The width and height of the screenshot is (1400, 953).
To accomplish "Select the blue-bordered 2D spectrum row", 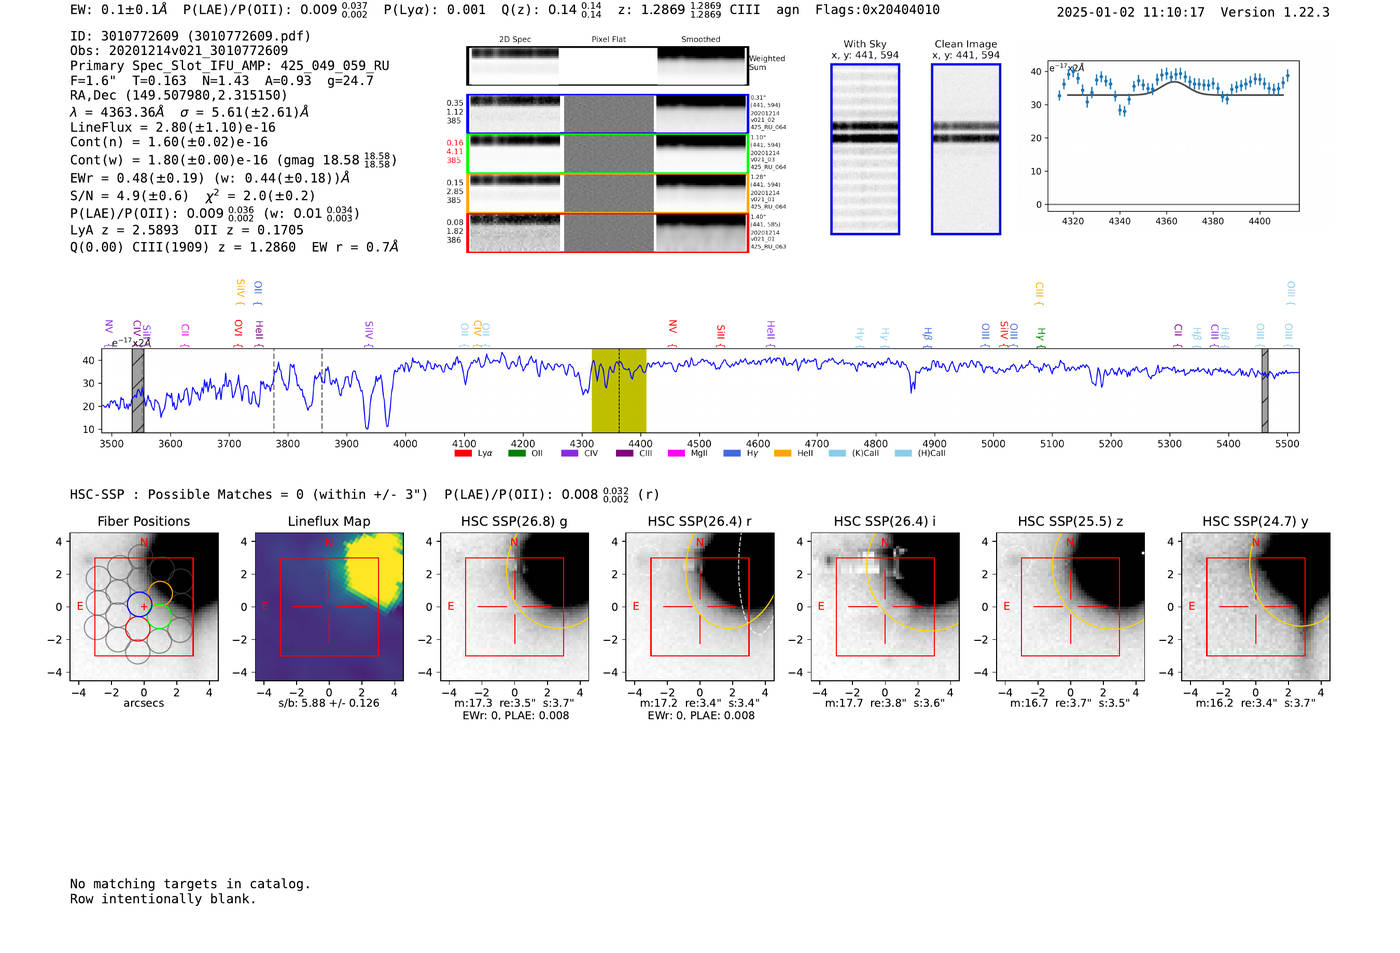I will tap(607, 114).
